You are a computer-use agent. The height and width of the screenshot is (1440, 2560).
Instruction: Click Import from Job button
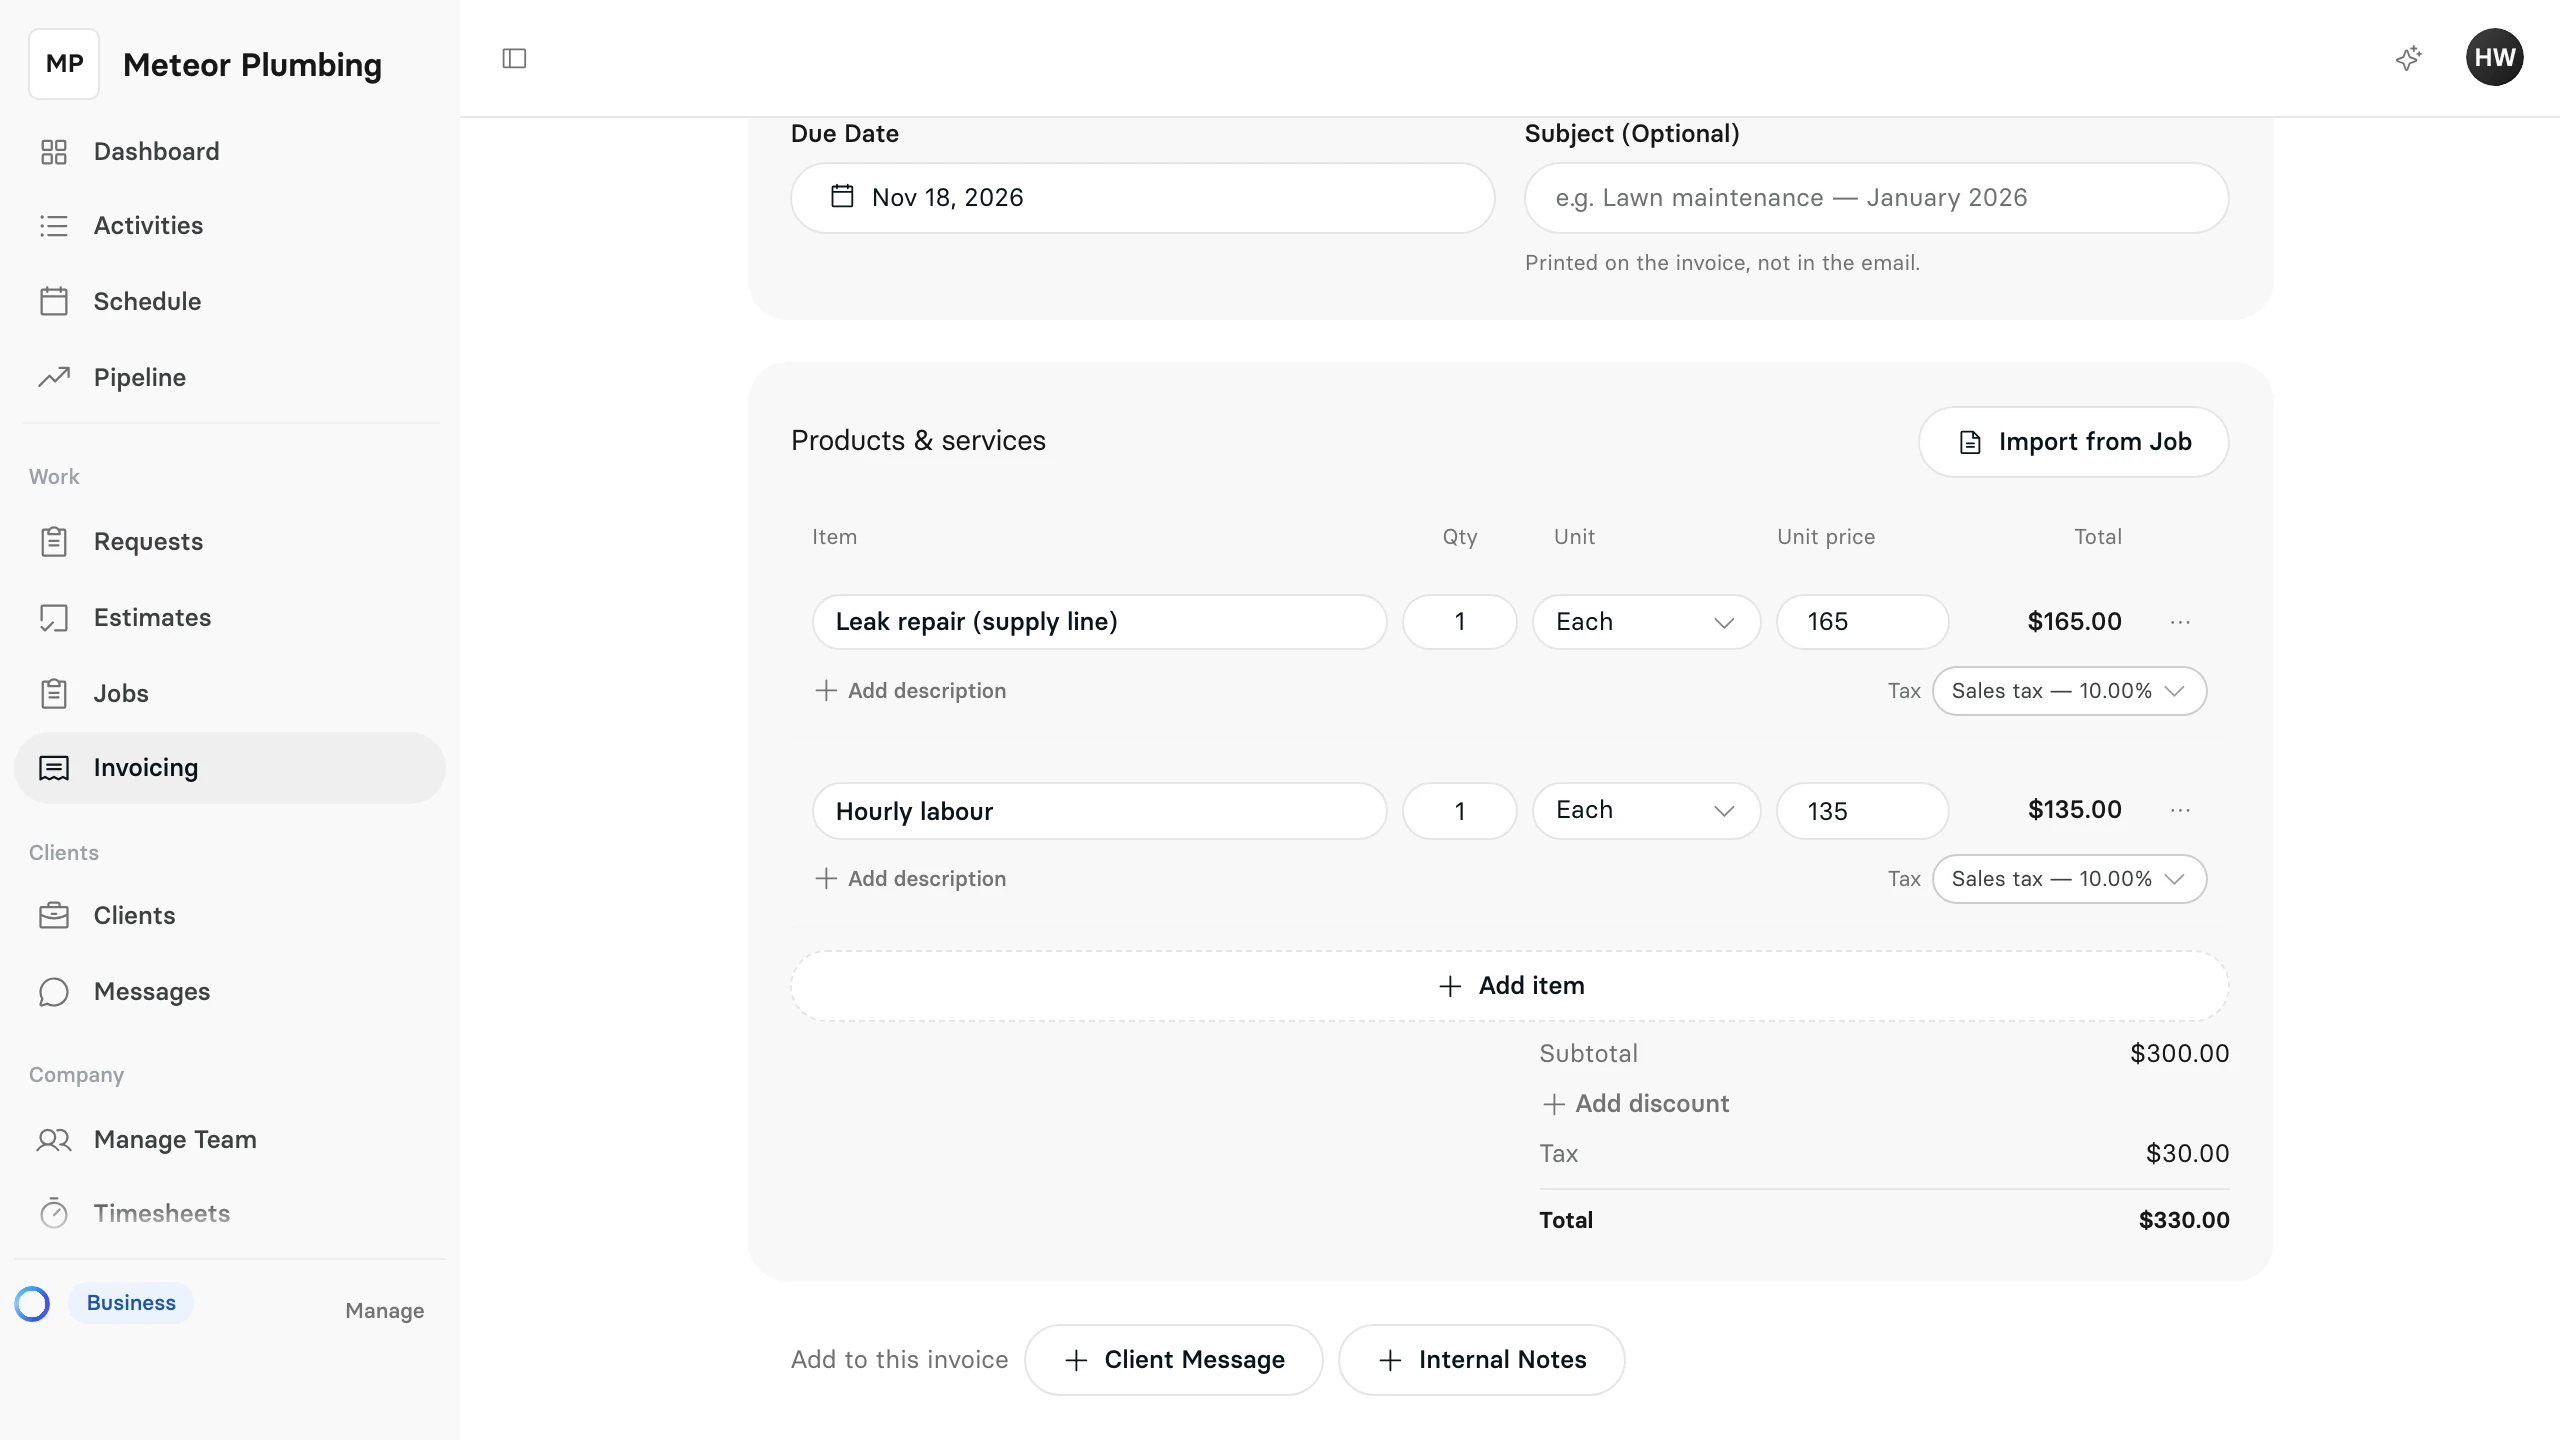(2073, 442)
